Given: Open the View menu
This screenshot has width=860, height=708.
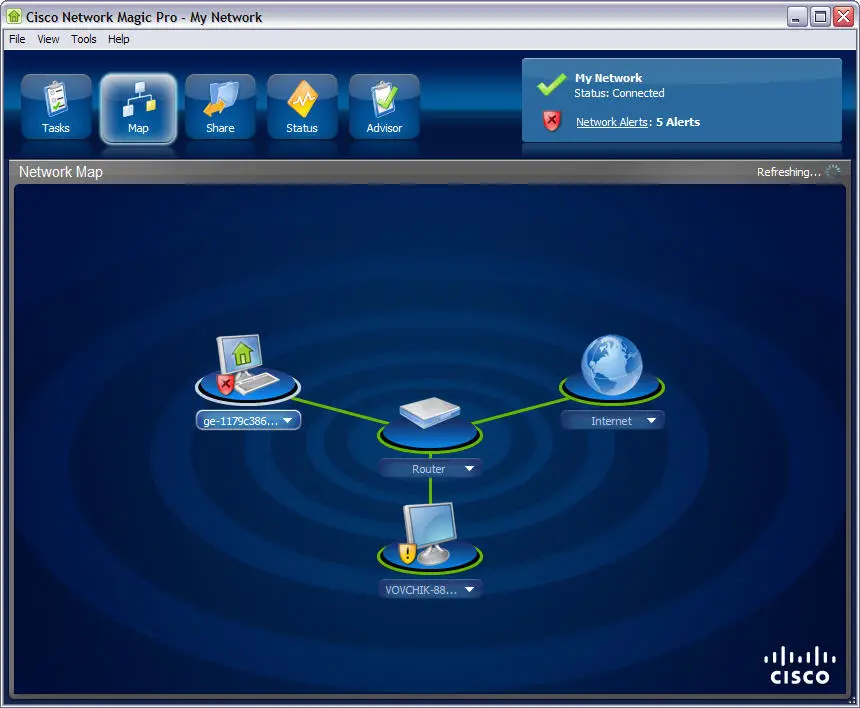Looking at the screenshot, I should click(48, 39).
